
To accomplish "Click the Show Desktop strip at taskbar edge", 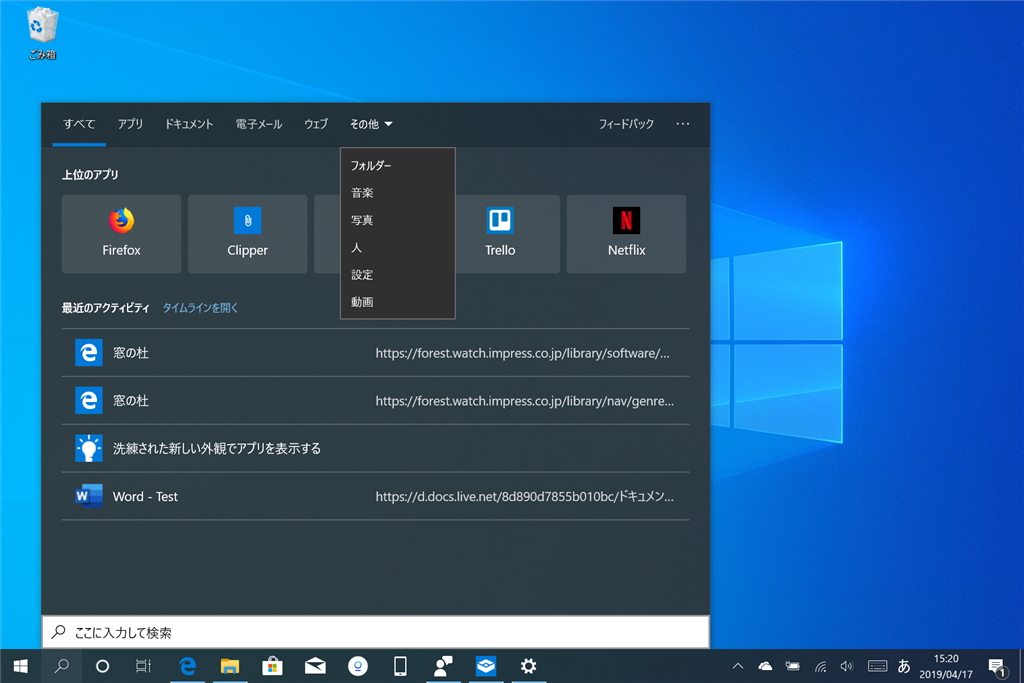I will click(x=1021, y=666).
